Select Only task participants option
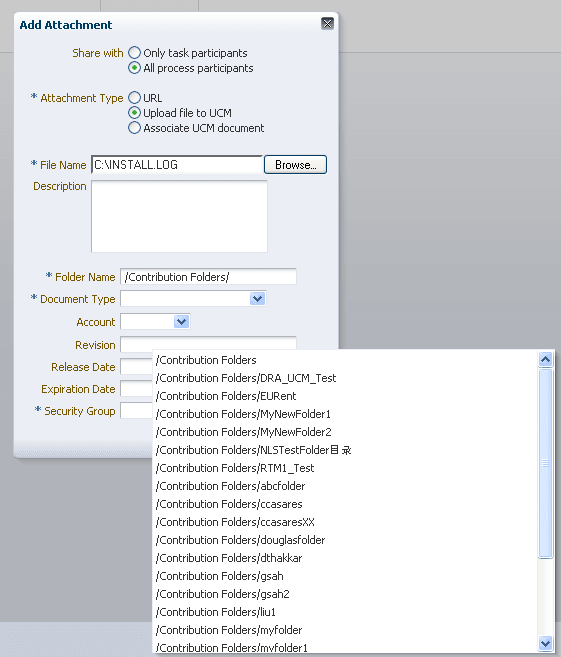Image resolution: width=561 pixels, height=657 pixels. 134,53
